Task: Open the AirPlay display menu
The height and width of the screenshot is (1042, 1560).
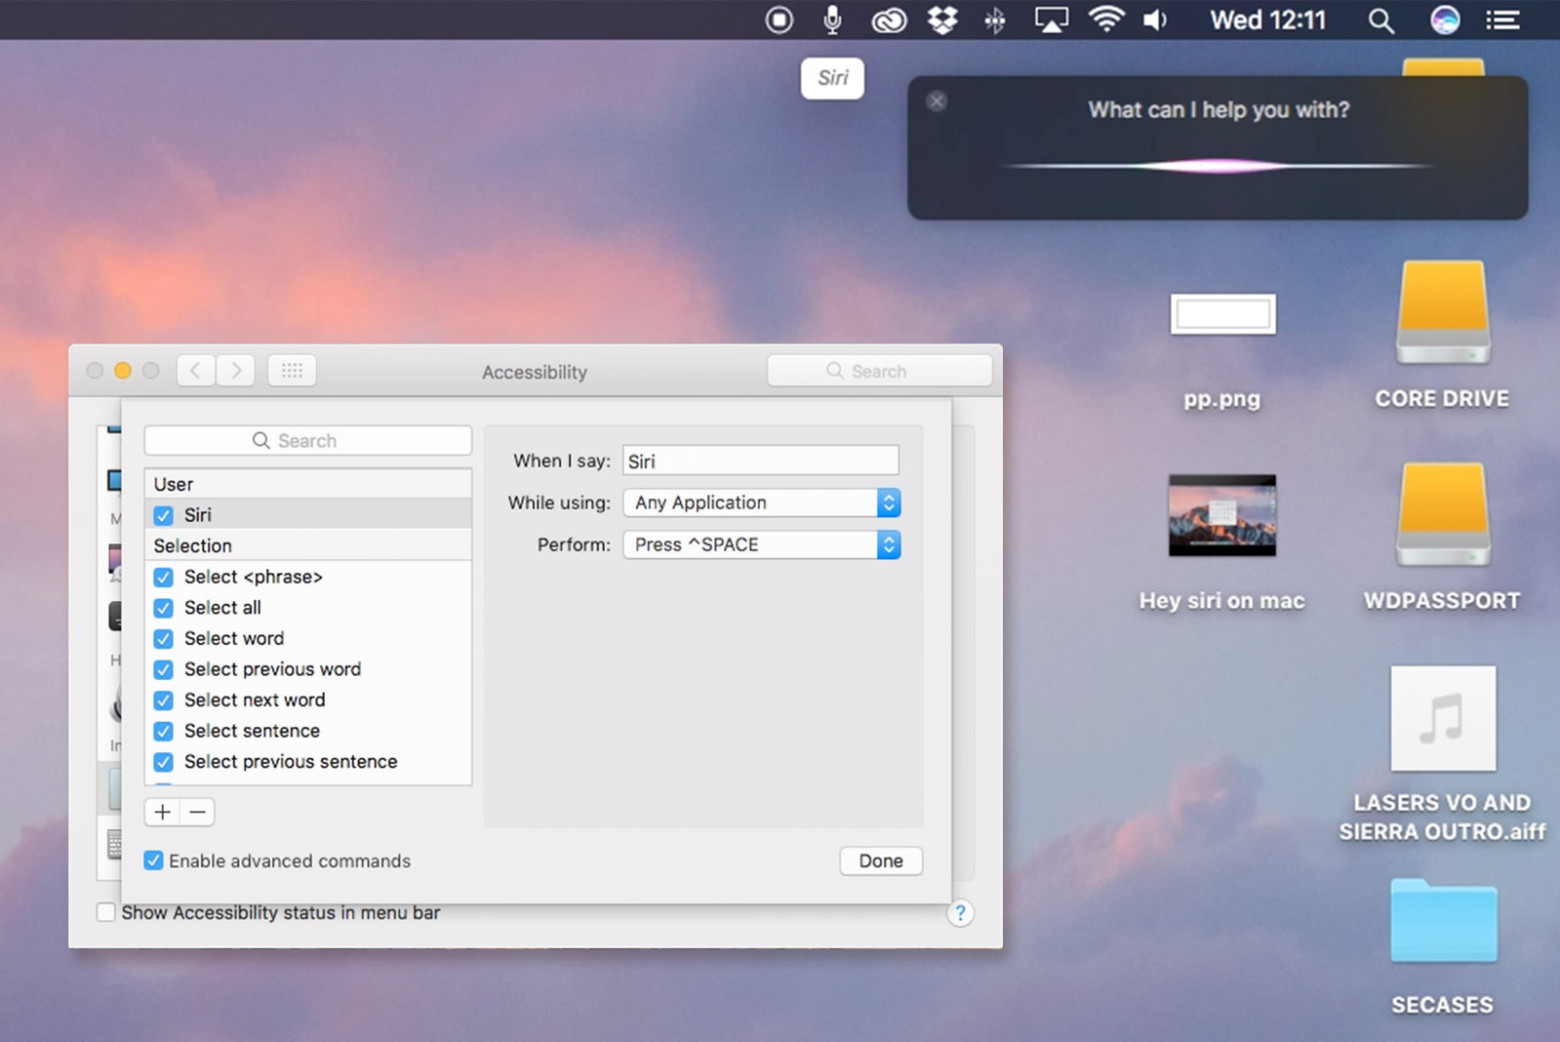Action: click(x=1051, y=20)
